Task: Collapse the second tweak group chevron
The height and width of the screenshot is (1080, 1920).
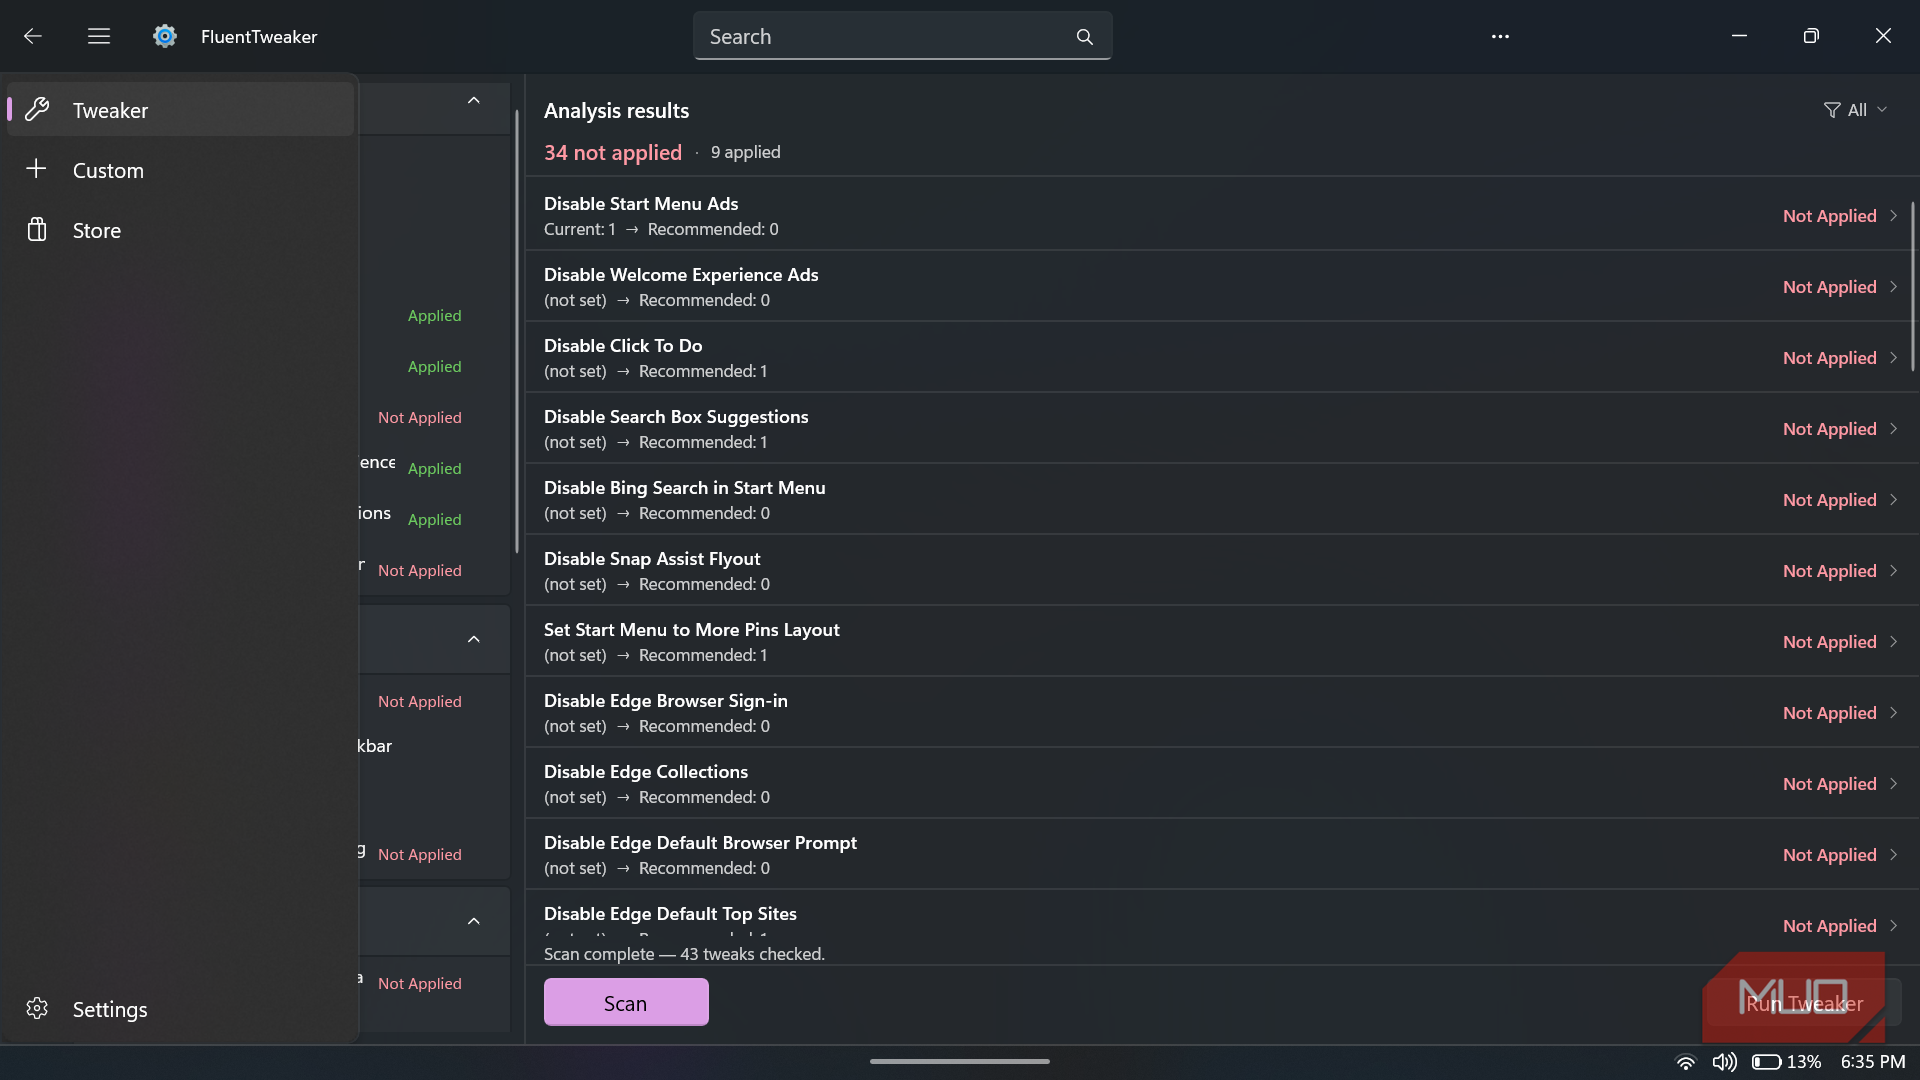Action: [x=474, y=639]
